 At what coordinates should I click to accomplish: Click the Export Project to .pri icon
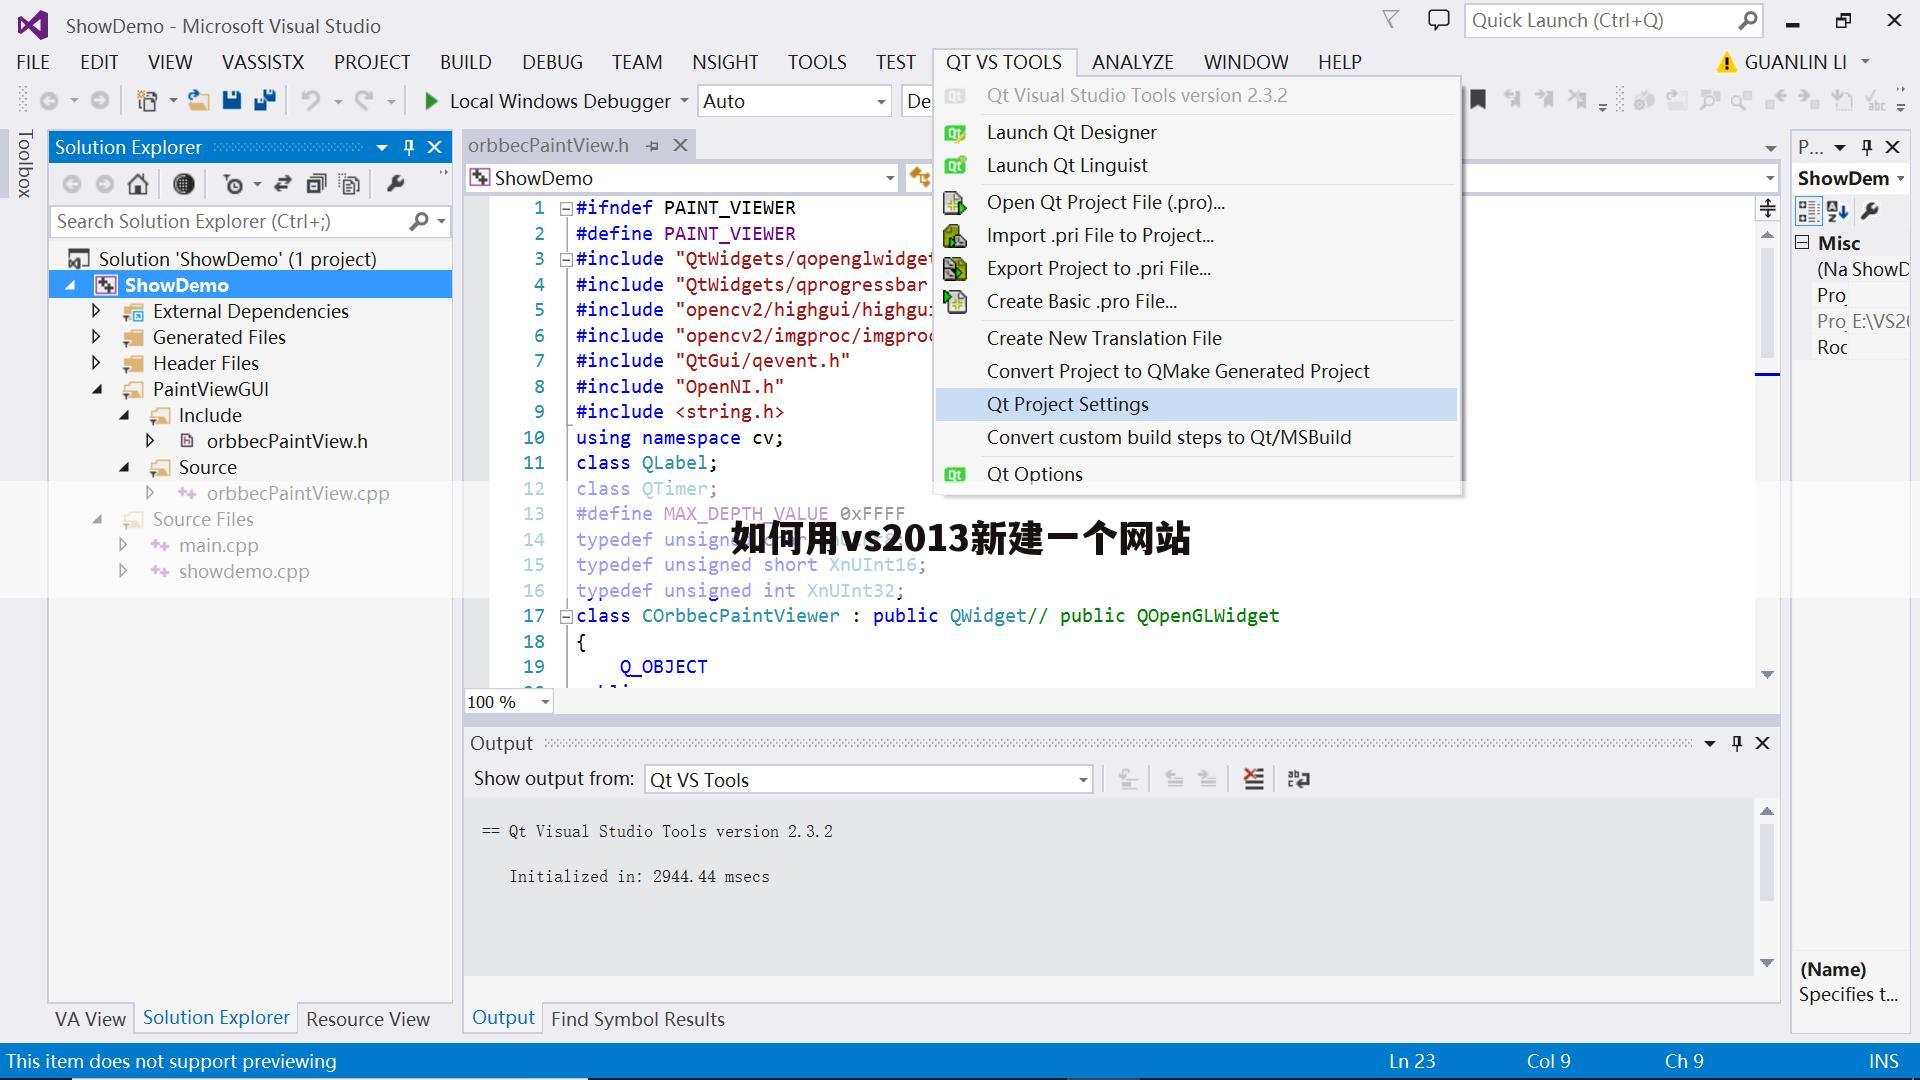[x=955, y=269]
